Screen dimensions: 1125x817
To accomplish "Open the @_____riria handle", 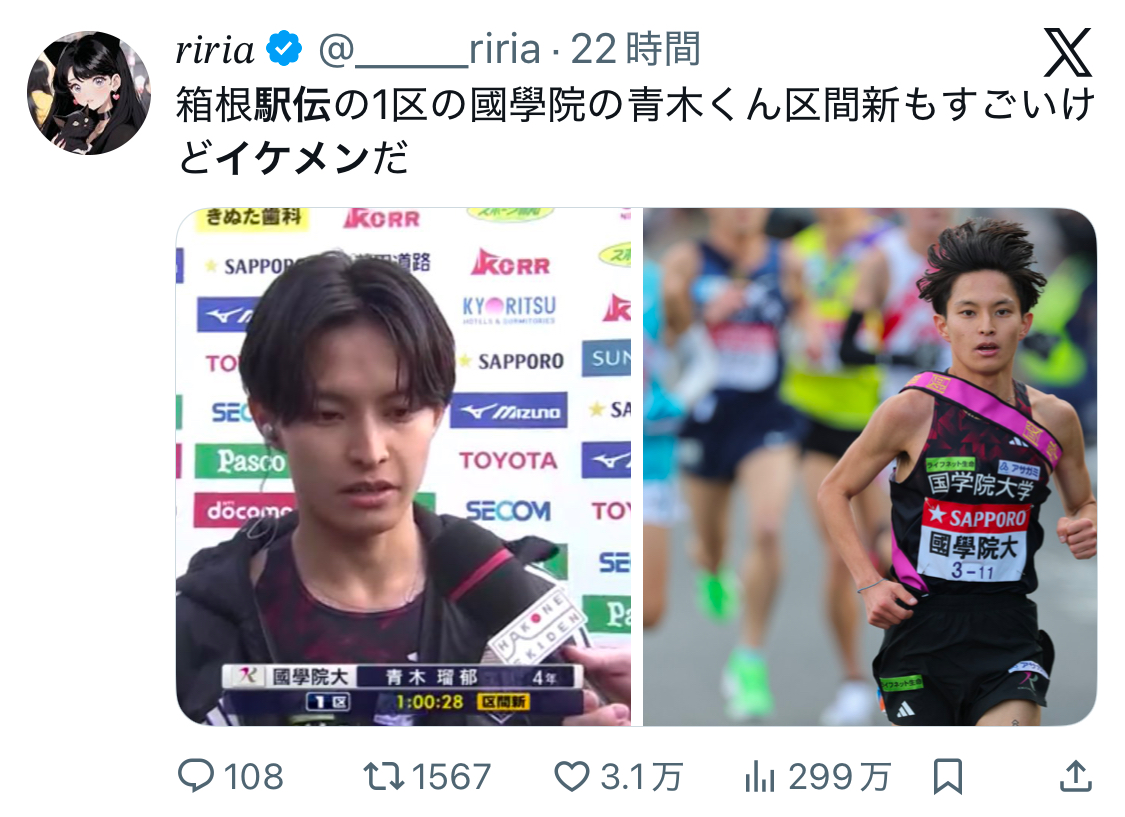I will pyautogui.click(x=430, y=49).
